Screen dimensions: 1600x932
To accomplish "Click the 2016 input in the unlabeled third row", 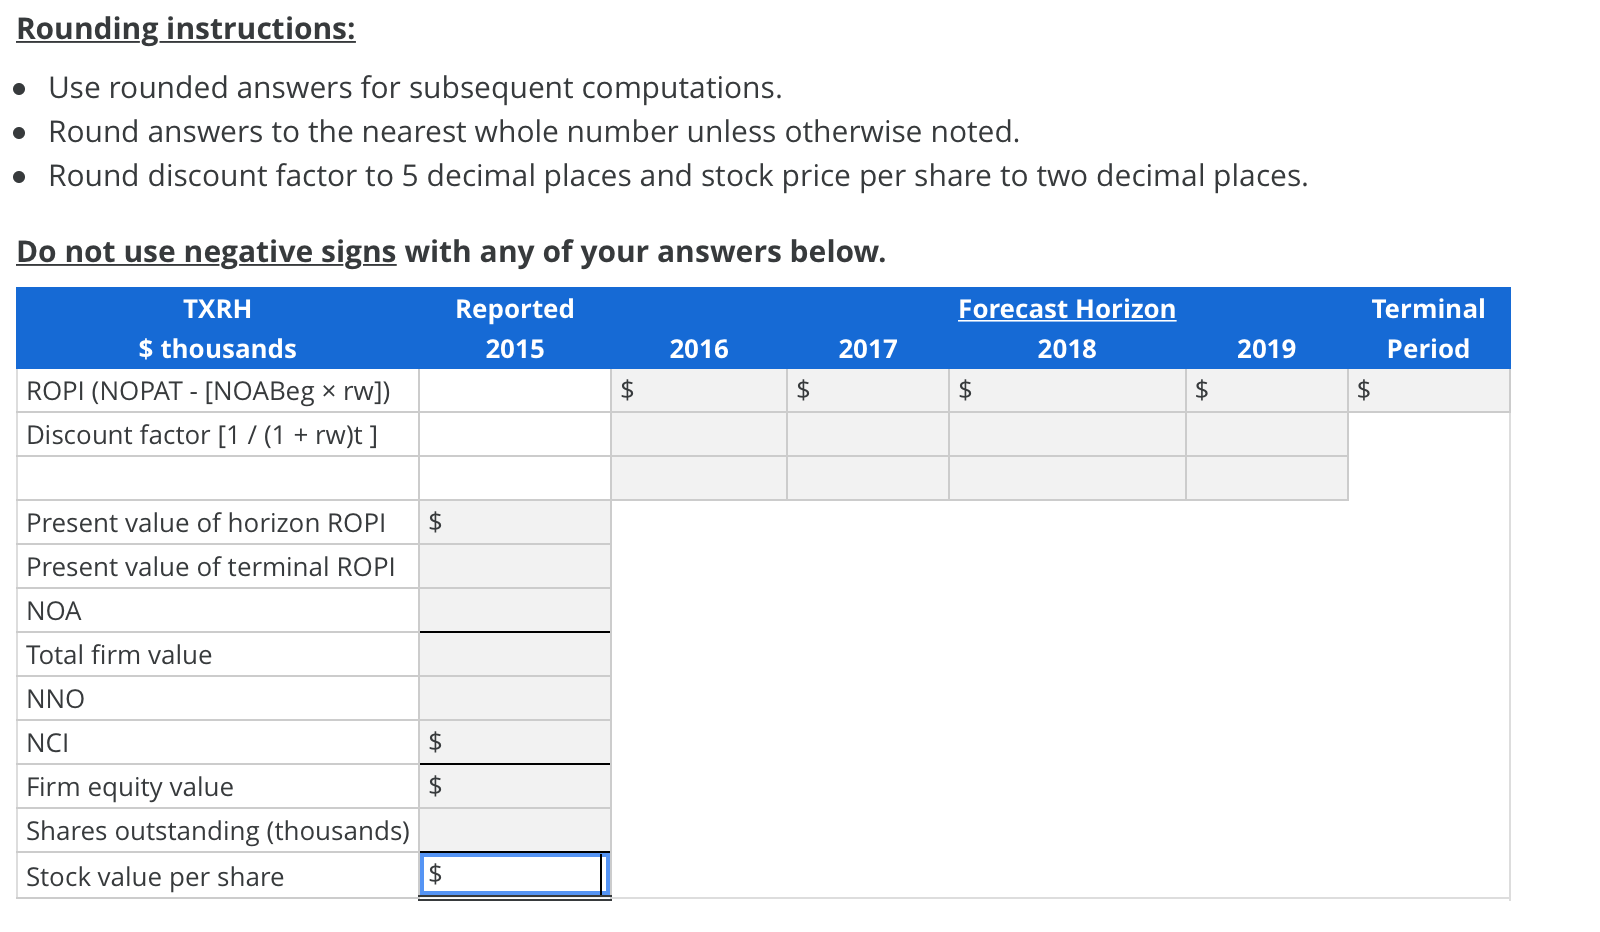I will [699, 479].
